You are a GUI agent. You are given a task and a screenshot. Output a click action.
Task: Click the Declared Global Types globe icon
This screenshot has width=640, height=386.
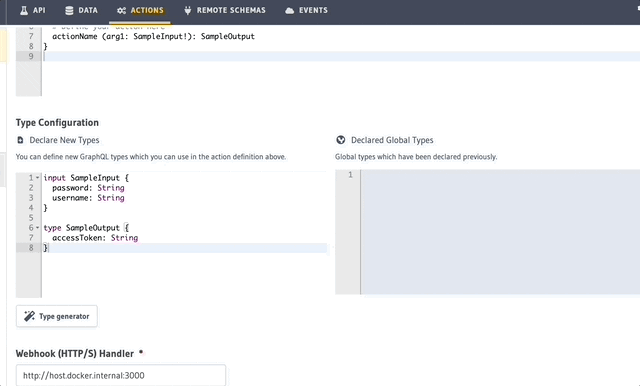tap(340, 140)
